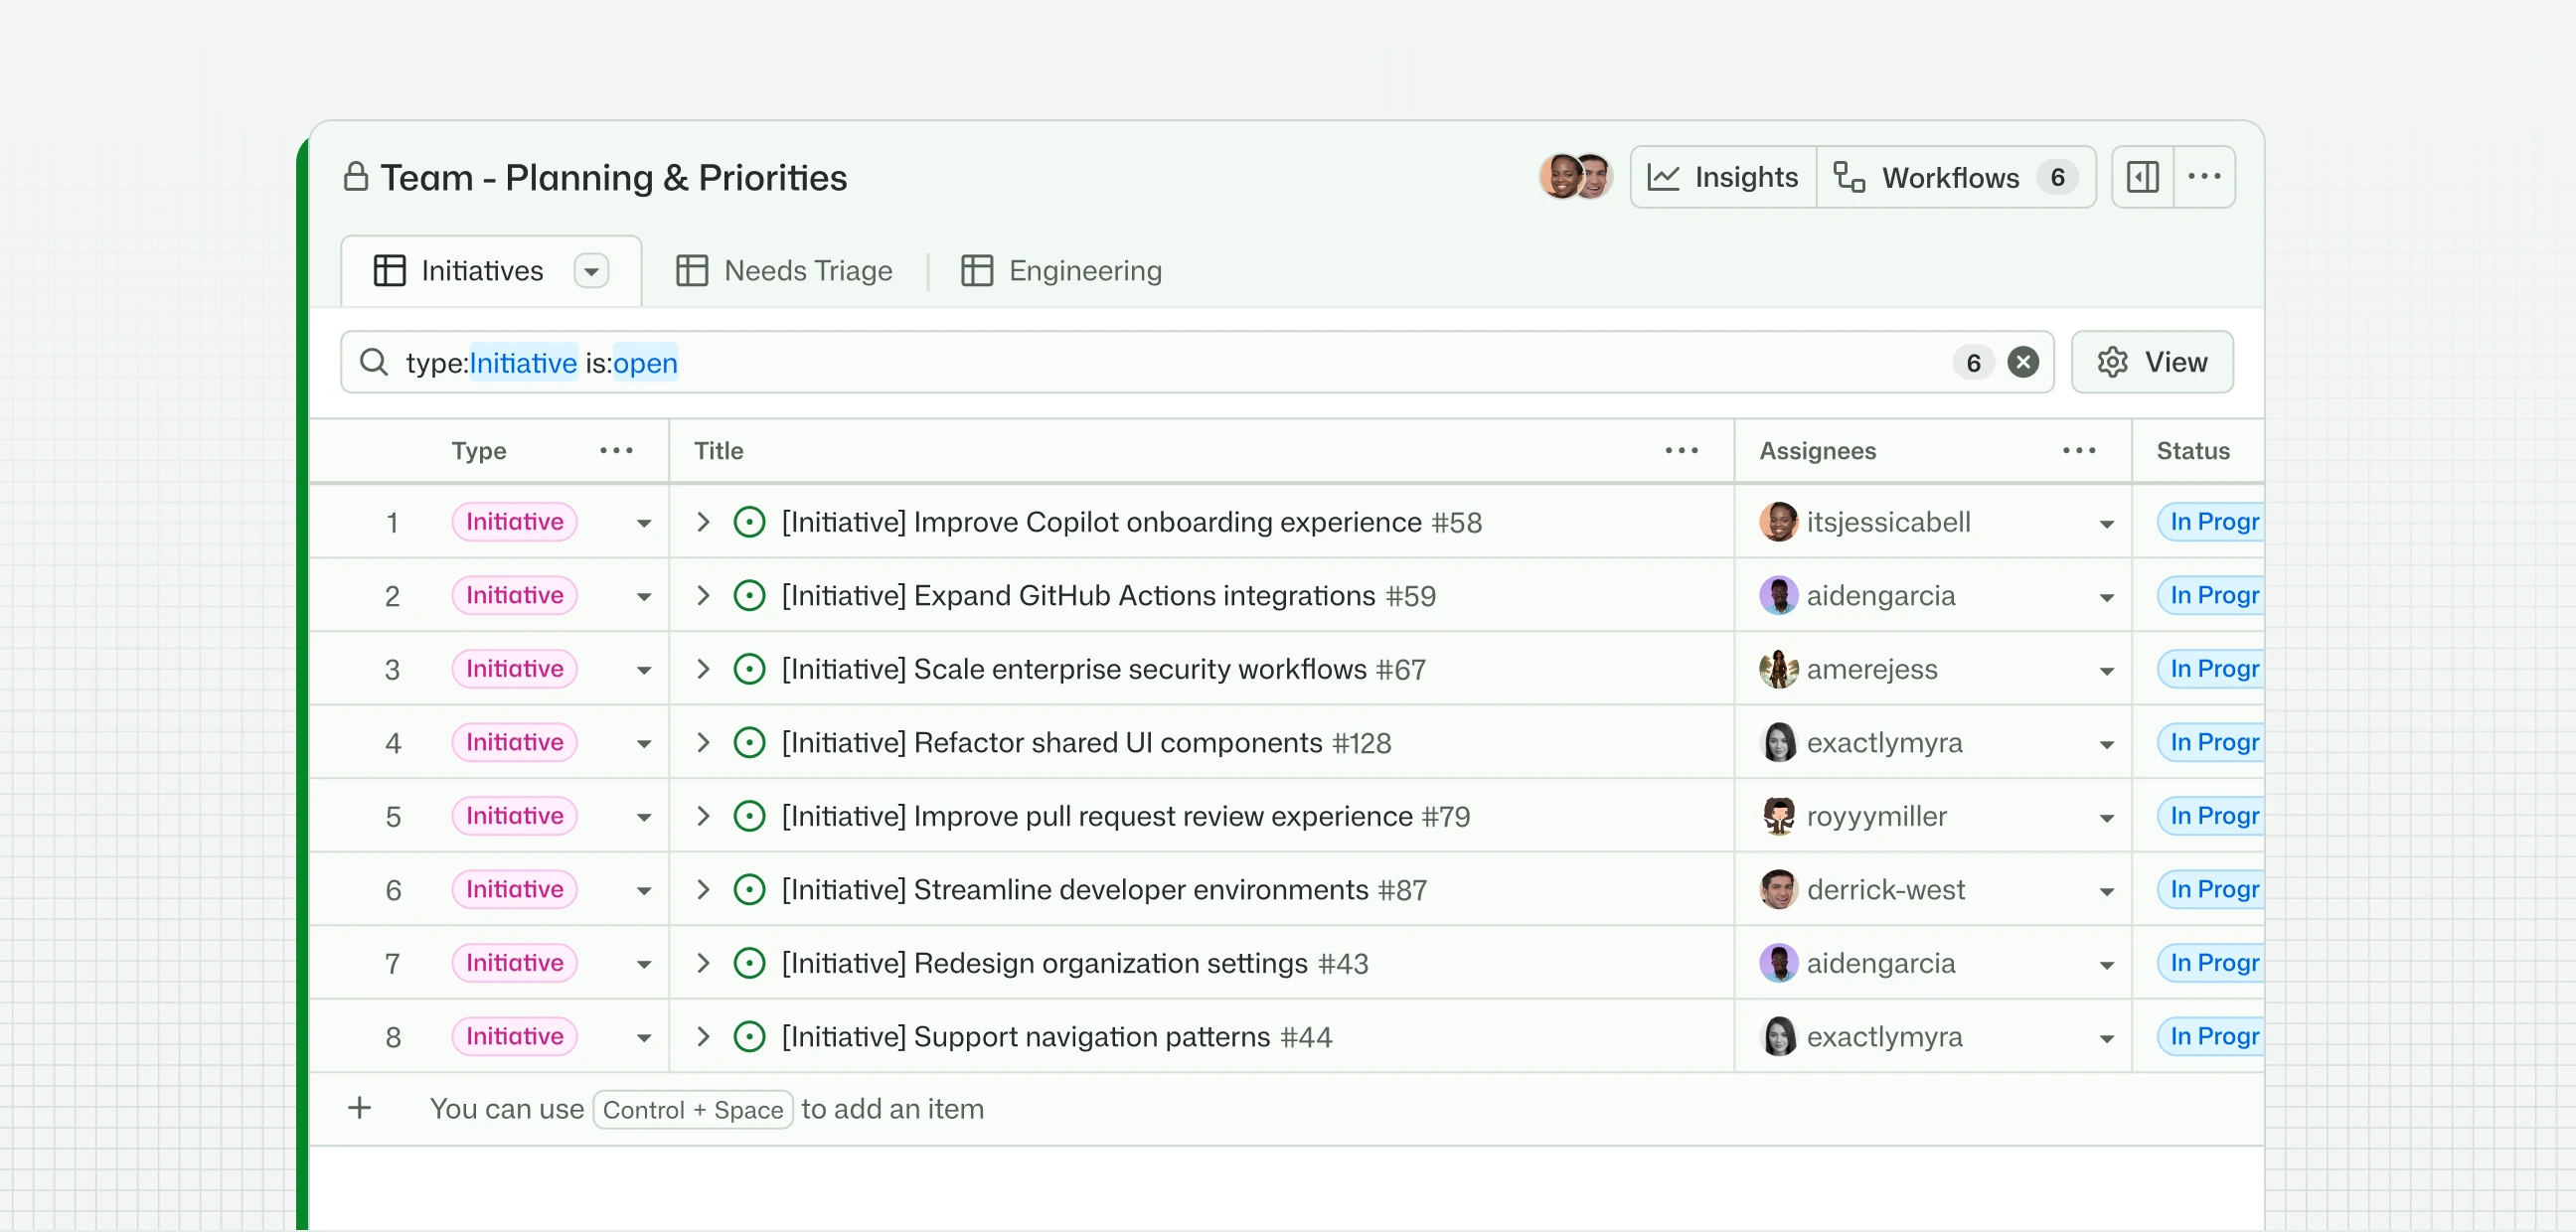2576x1232 pixels.
Task: Open assignee dropdown for amerejess
Action: pos(2107,670)
